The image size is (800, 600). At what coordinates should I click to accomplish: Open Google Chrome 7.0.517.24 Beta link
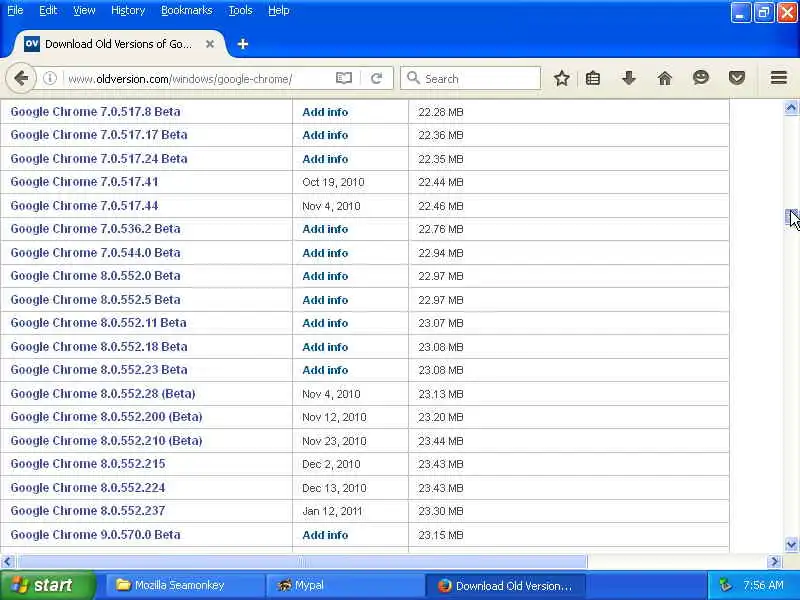pyautogui.click(x=99, y=159)
